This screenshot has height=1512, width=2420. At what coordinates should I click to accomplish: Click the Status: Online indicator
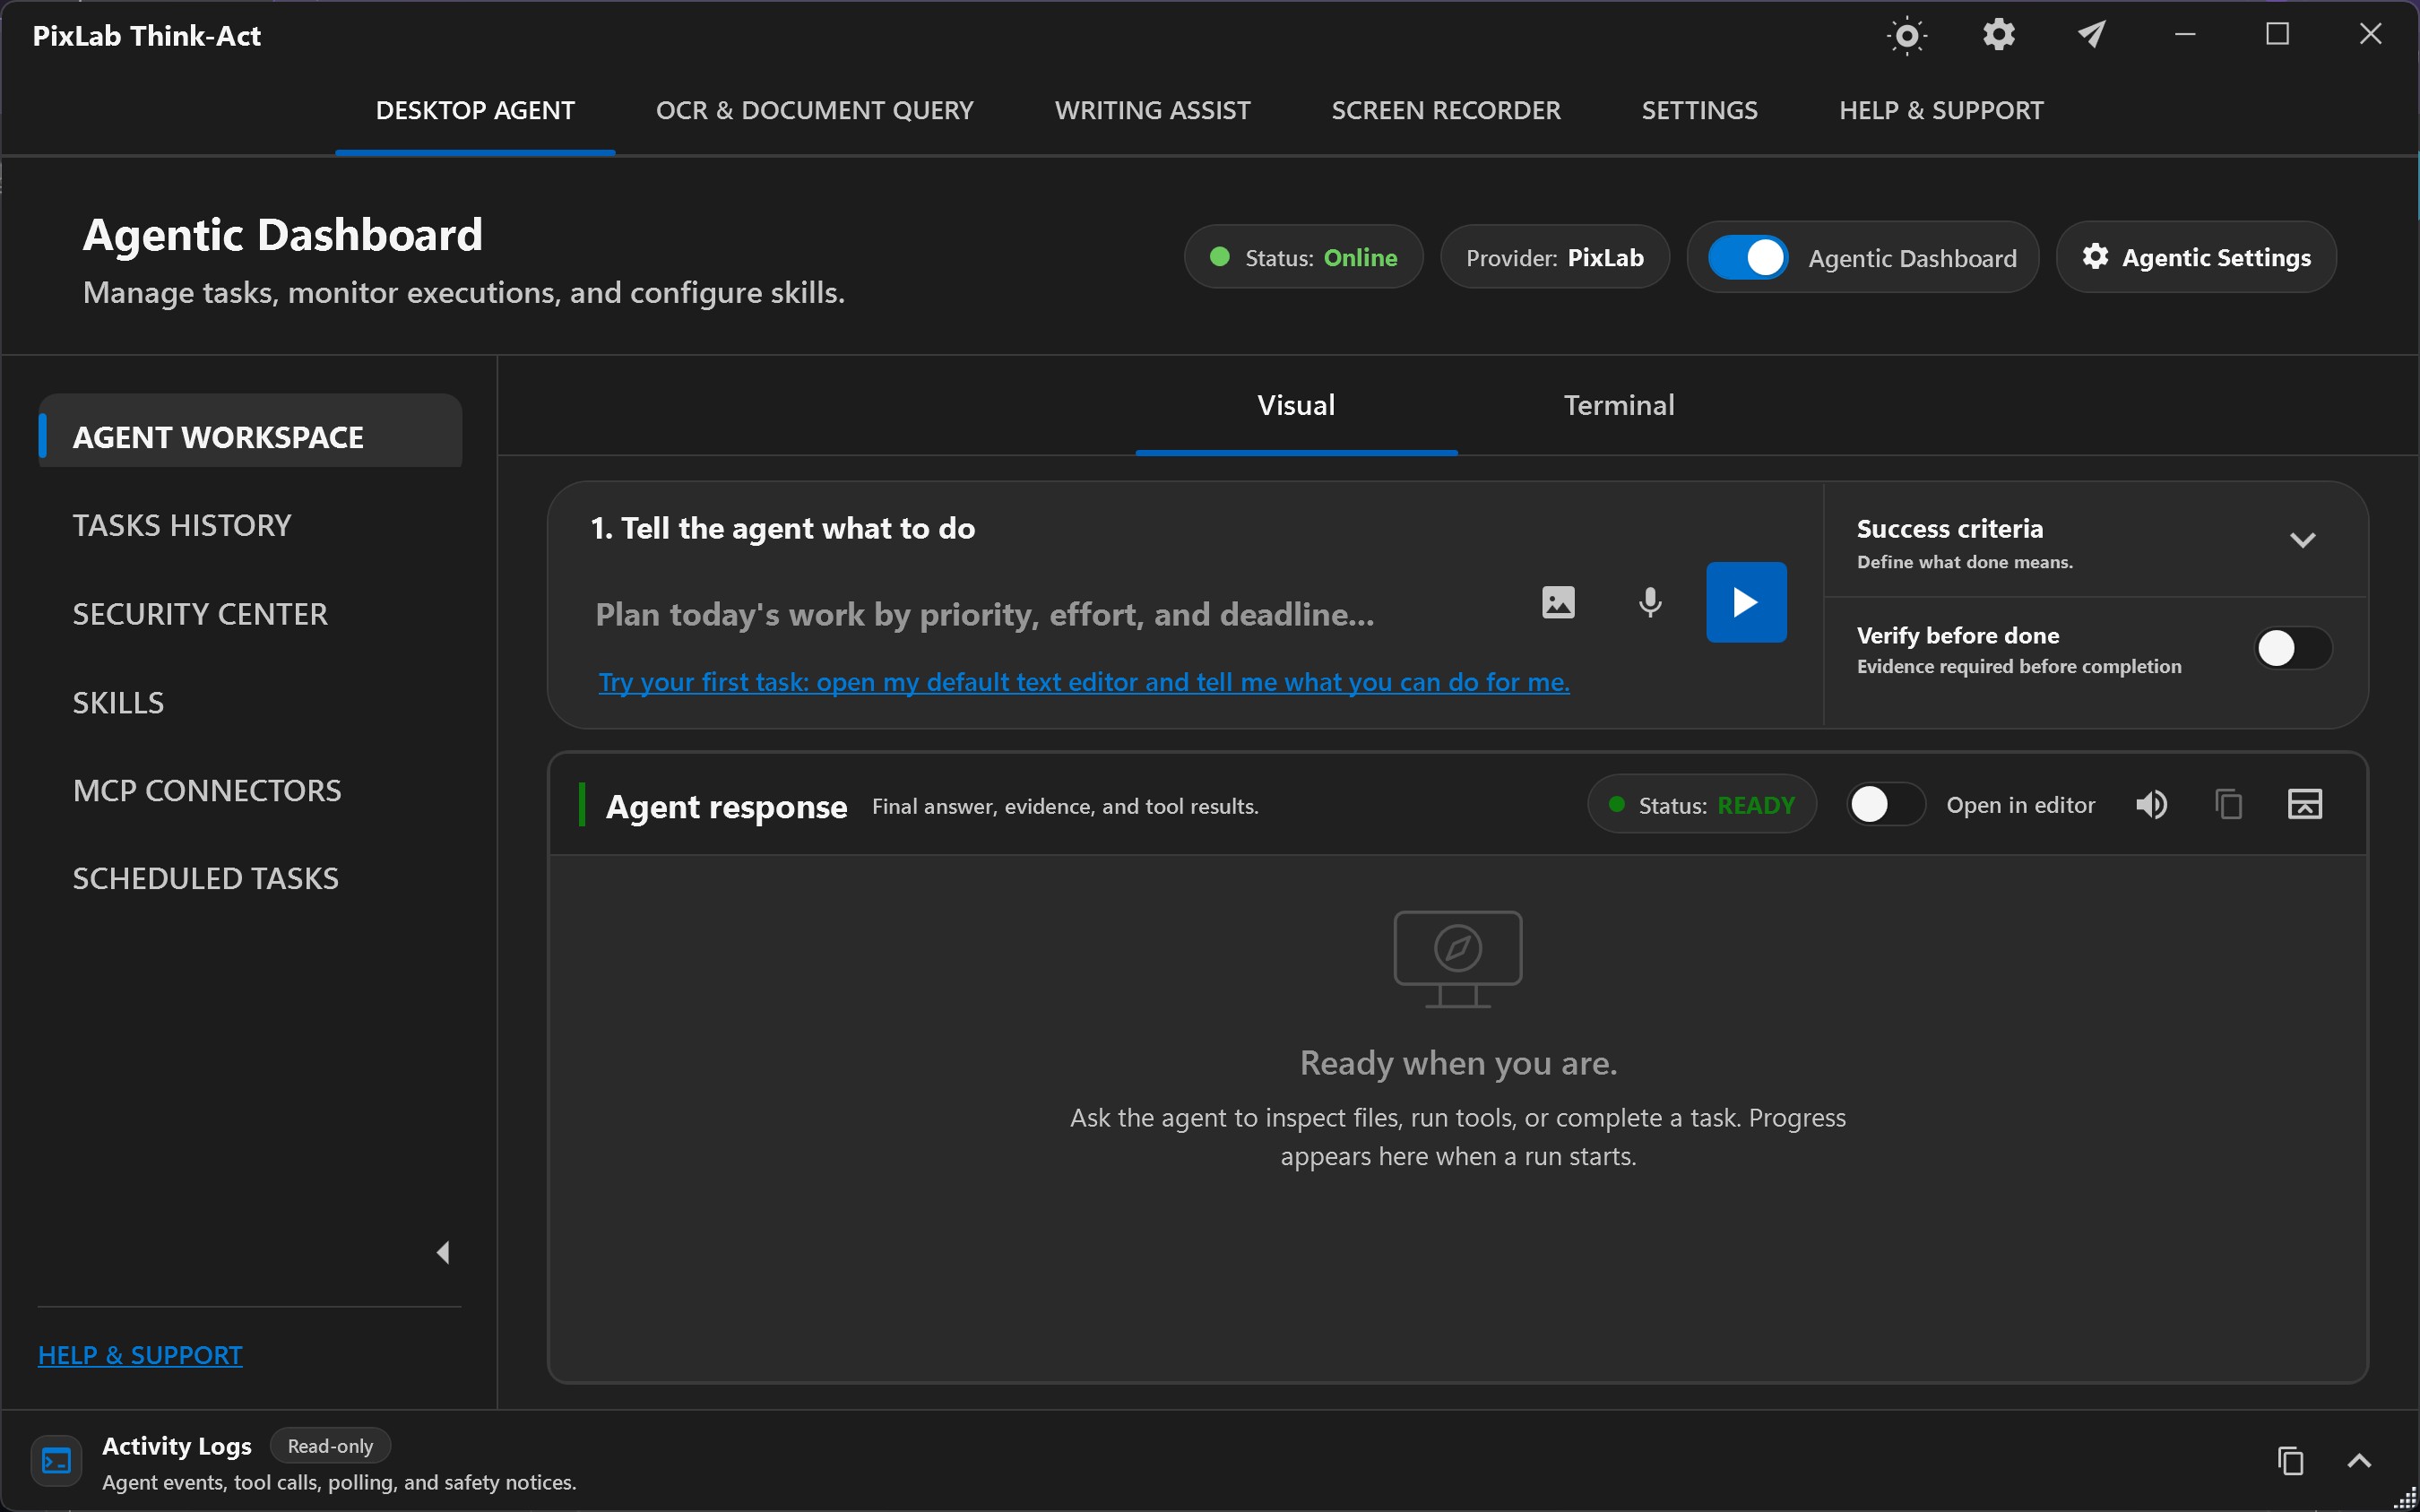click(1303, 257)
